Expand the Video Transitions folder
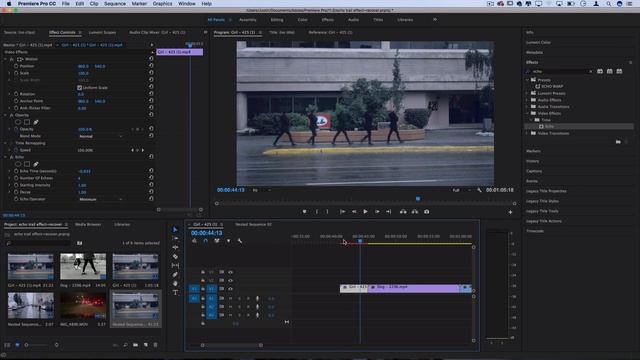Viewport: 640px width, 360px height. (528, 133)
